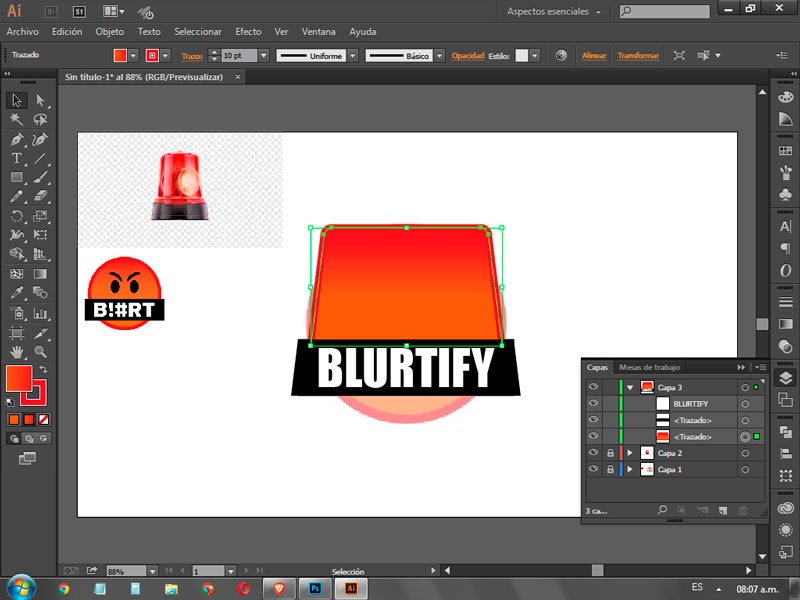Viewport: 800px width, 600px height.
Task: Click the Opacidad link
Action: [468, 56]
